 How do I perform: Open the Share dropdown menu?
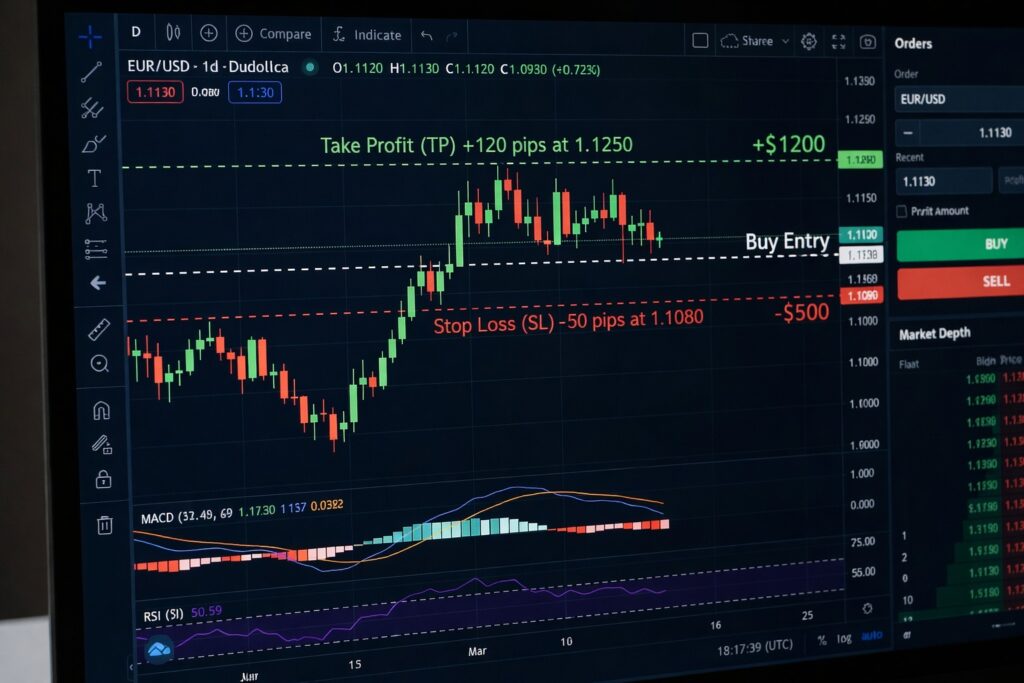tap(755, 41)
